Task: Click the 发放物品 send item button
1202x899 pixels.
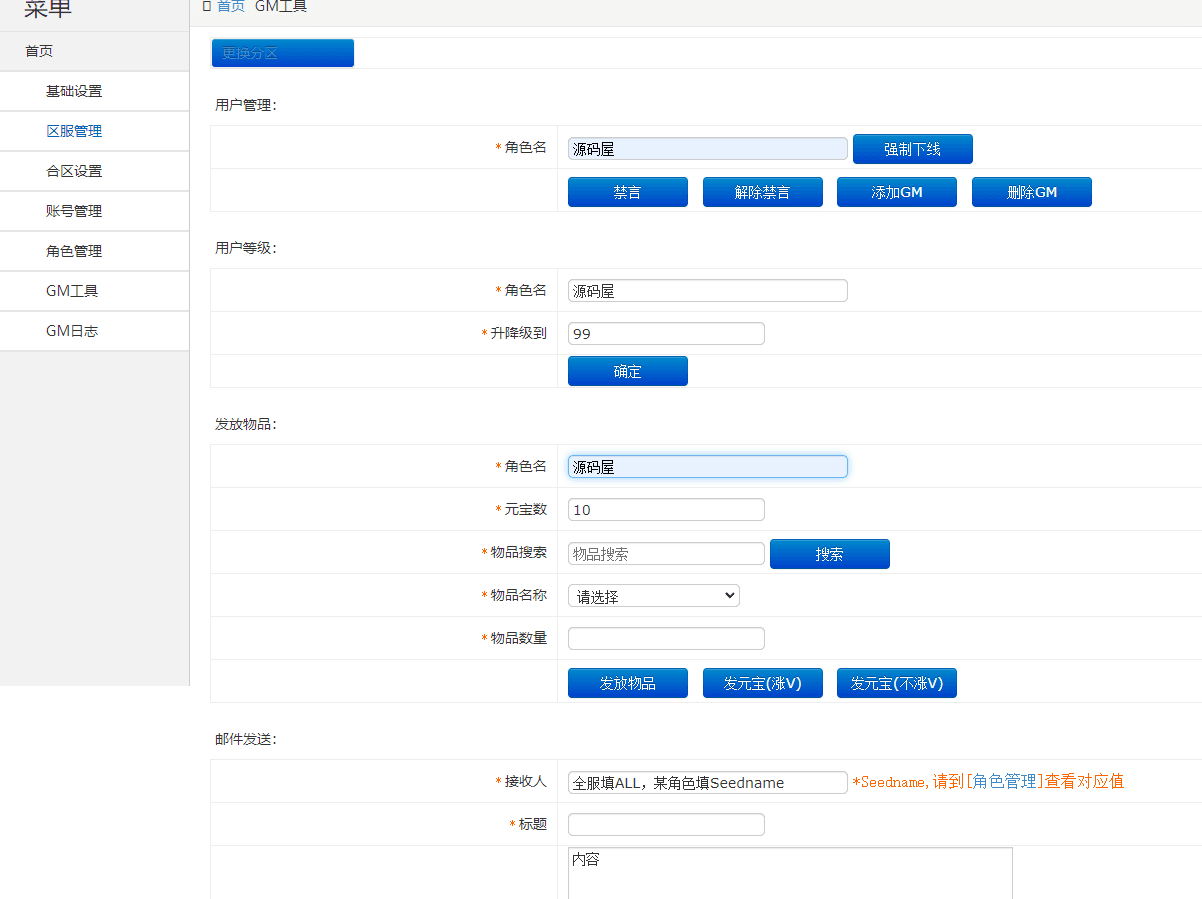Action: point(627,682)
